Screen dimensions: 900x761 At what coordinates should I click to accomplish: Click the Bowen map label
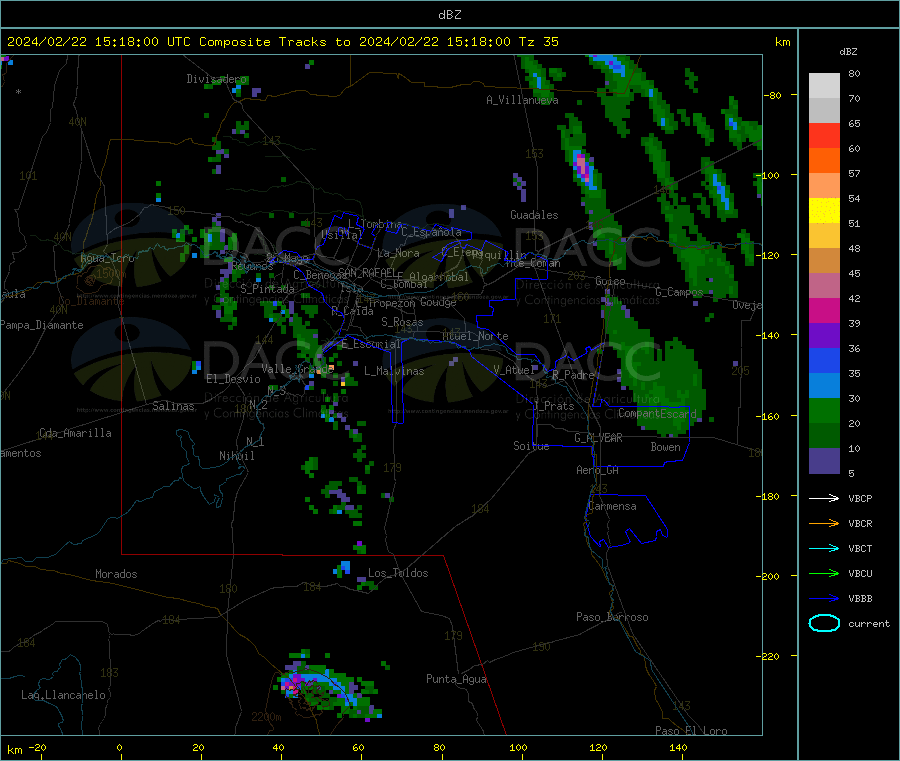tap(666, 447)
